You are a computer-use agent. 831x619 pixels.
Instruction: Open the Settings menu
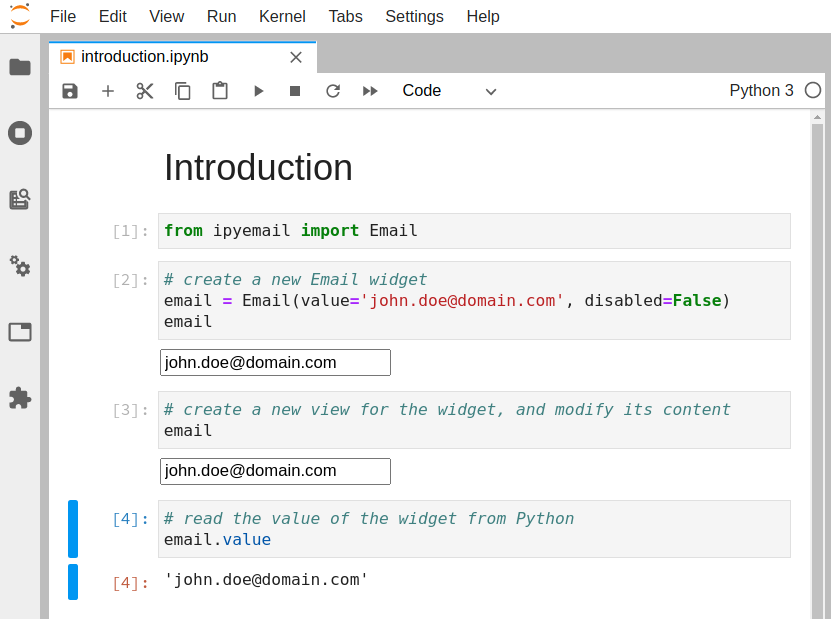click(414, 16)
